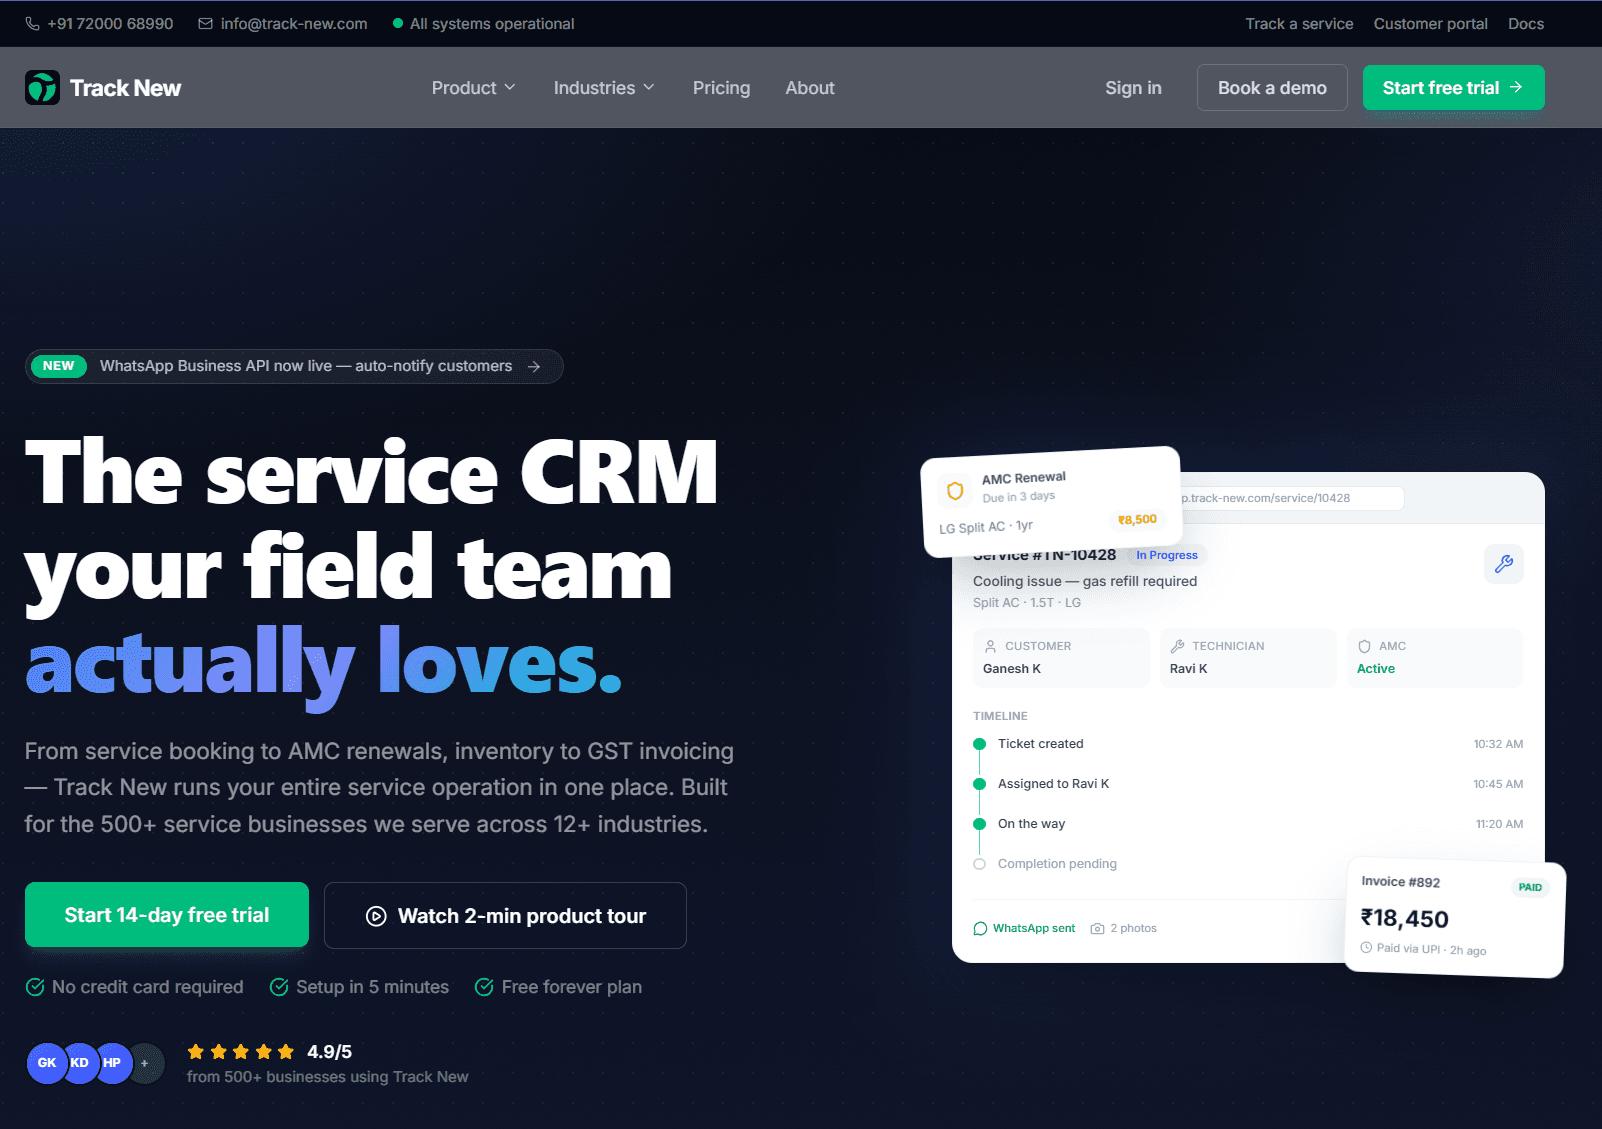Click the Invoice #892 title
This screenshot has height=1129, width=1602.
tap(1401, 881)
